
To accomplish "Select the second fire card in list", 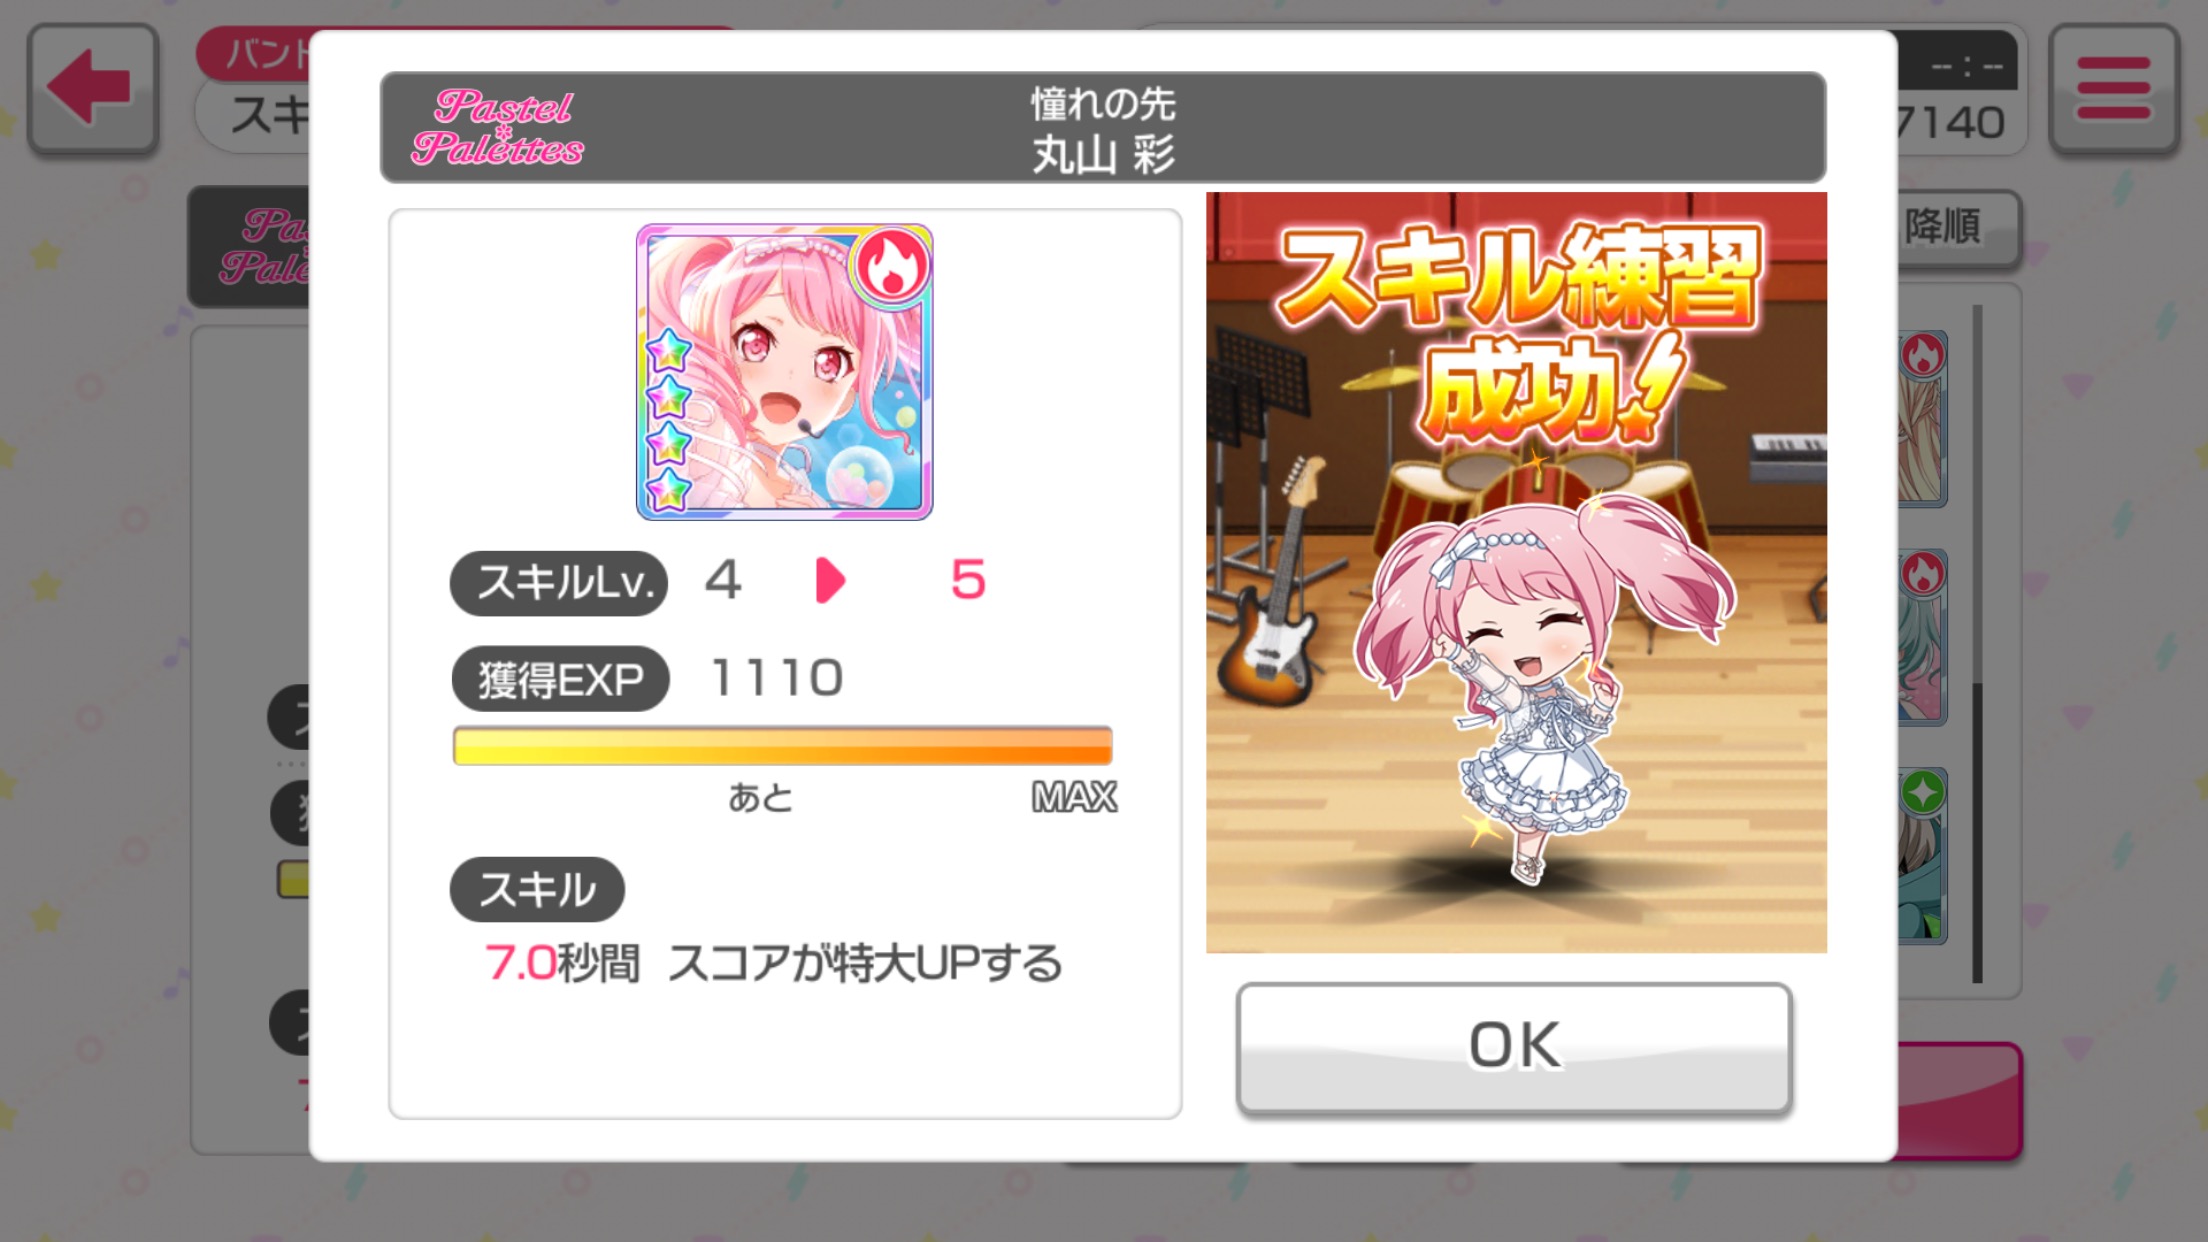I will (x=1922, y=636).
